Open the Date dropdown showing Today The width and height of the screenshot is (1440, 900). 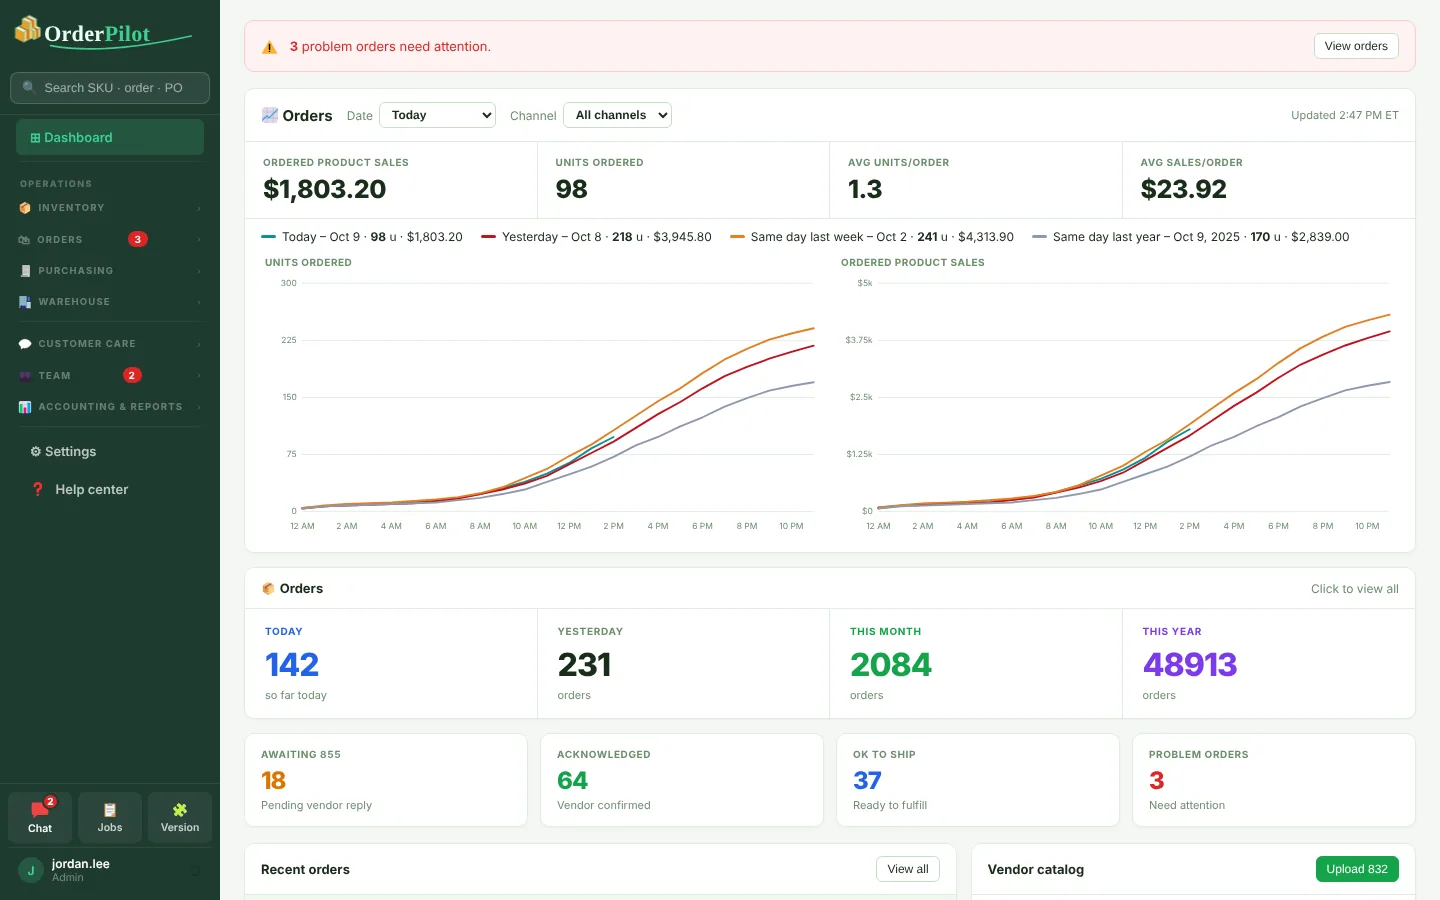[x=438, y=115]
